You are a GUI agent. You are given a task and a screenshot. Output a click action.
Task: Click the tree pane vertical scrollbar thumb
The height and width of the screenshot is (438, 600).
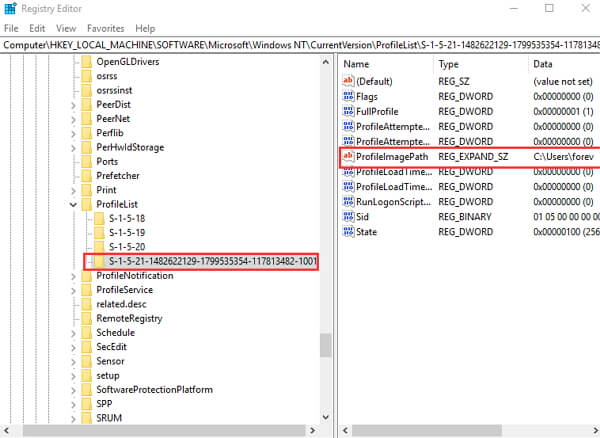[325, 344]
